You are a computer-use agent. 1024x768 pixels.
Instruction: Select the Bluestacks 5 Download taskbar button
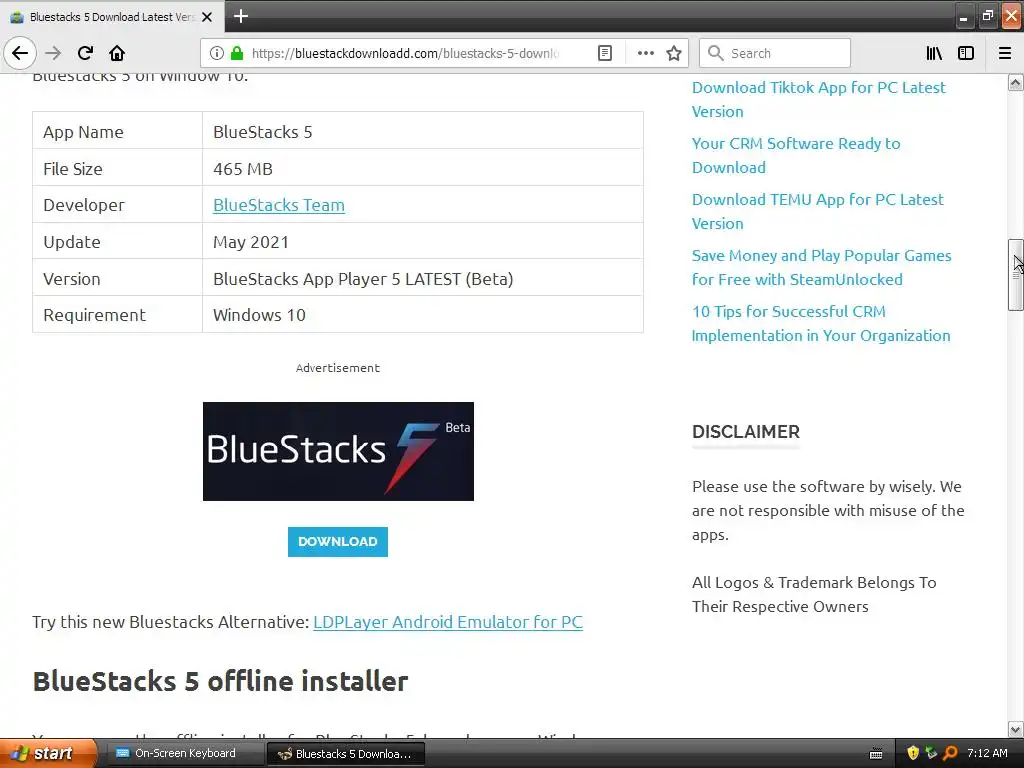coord(346,754)
